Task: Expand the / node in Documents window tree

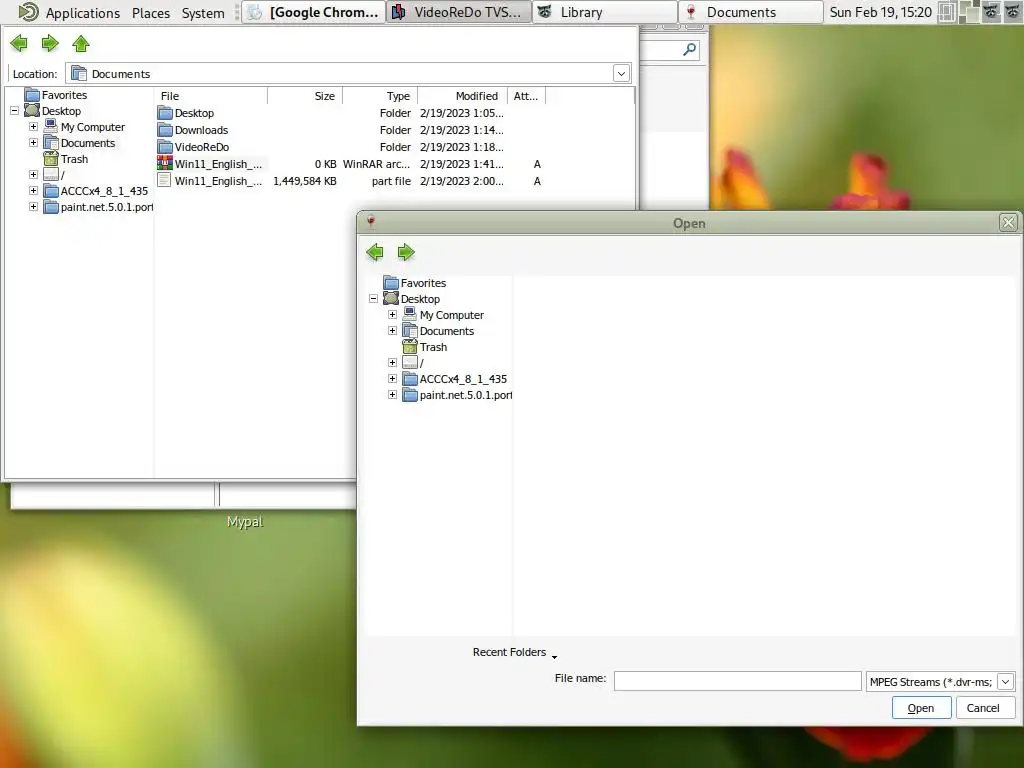Action: pyautogui.click(x=33, y=174)
